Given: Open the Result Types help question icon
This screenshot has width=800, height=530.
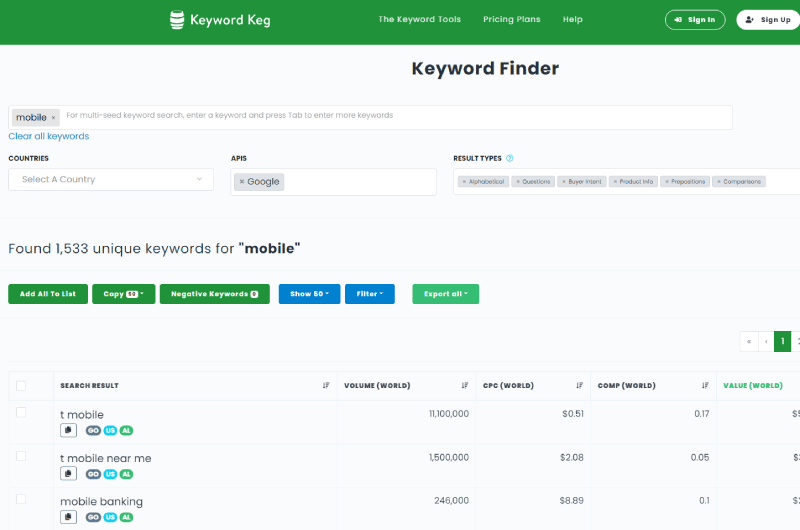Looking at the screenshot, I should [x=509, y=159].
